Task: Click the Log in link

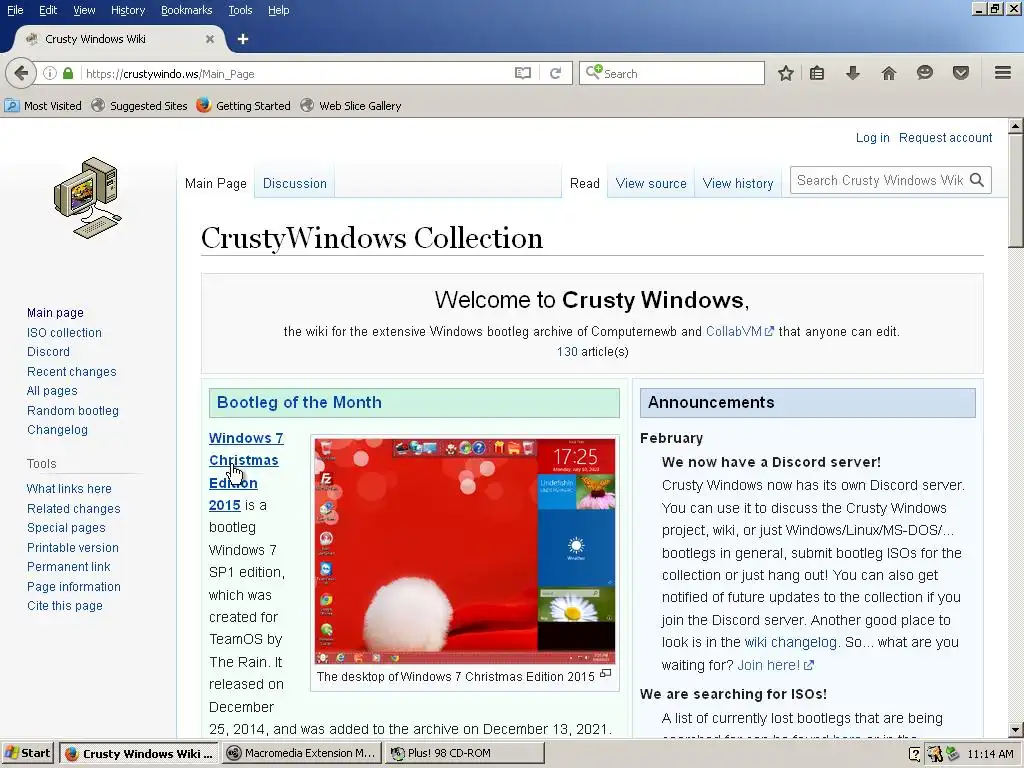Action: coord(872,138)
